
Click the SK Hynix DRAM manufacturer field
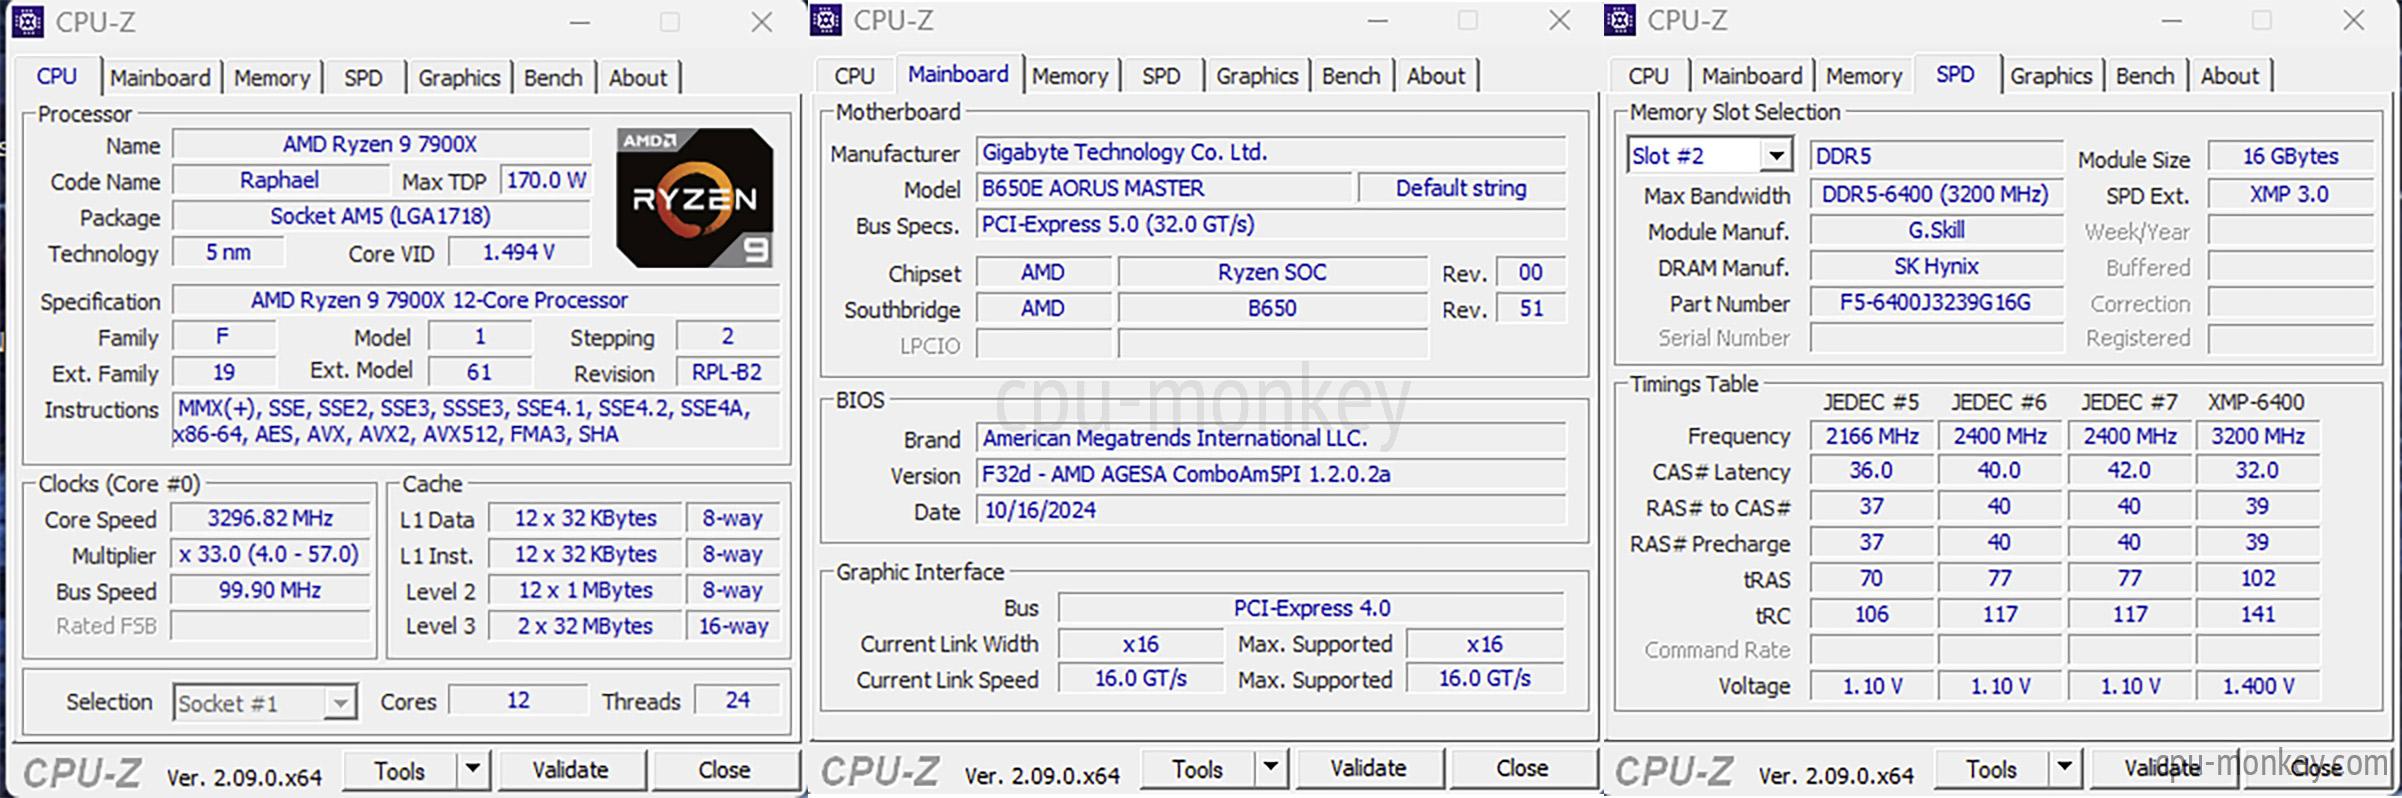tap(1936, 266)
